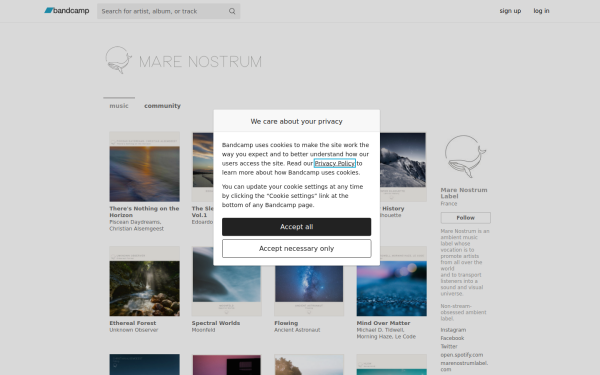Open There's Nothing on the Horizon album cover
Screen dimensions: 600x375
pos(144,166)
